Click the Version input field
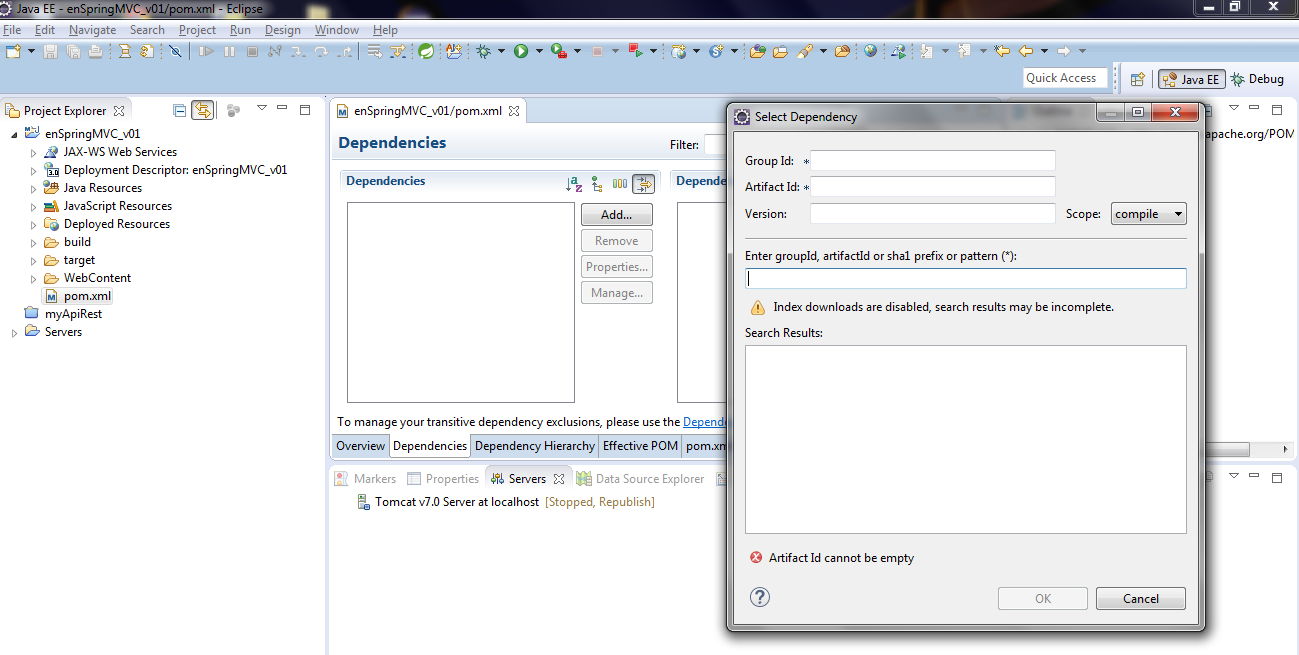This screenshot has width=1299, height=655. point(933,214)
